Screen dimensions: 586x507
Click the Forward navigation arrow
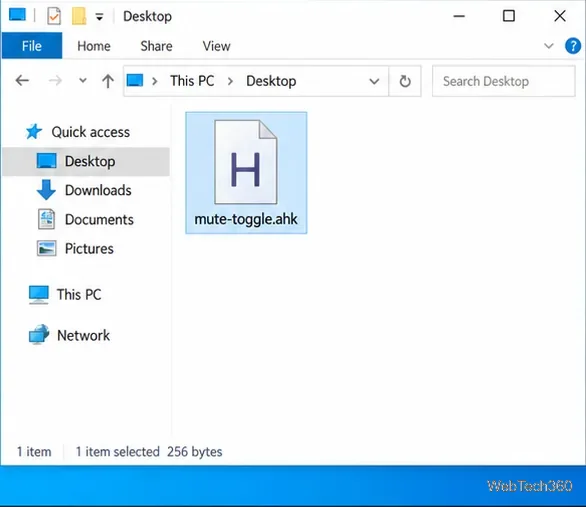coord(55,80)
